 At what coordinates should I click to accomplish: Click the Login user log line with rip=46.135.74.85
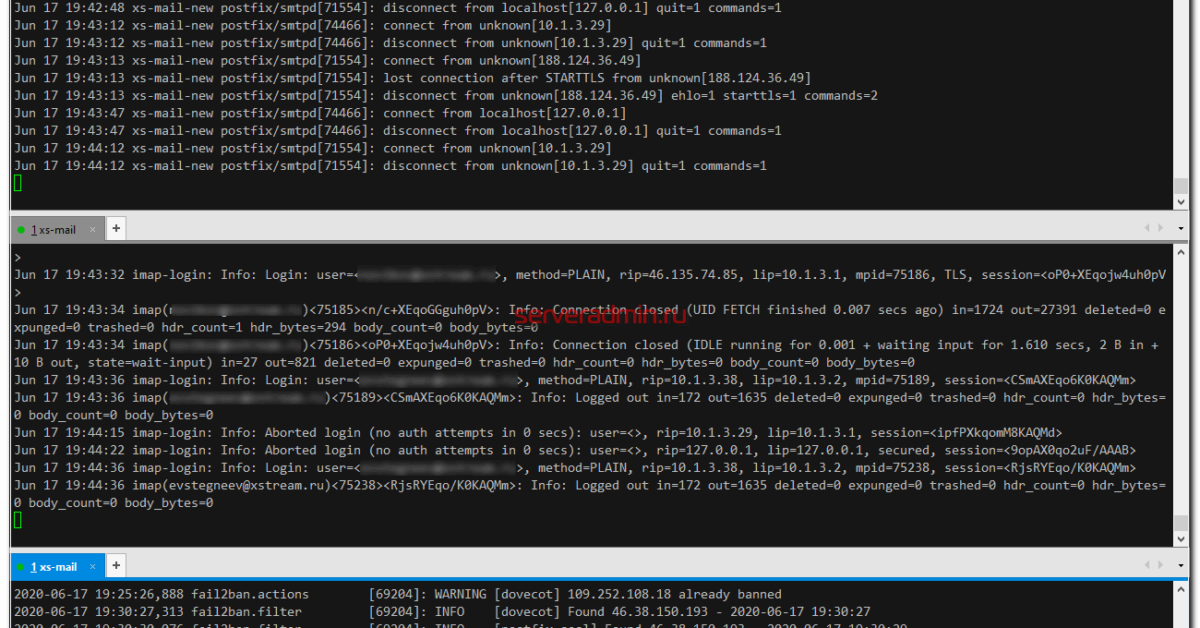[x=400, y=274]
